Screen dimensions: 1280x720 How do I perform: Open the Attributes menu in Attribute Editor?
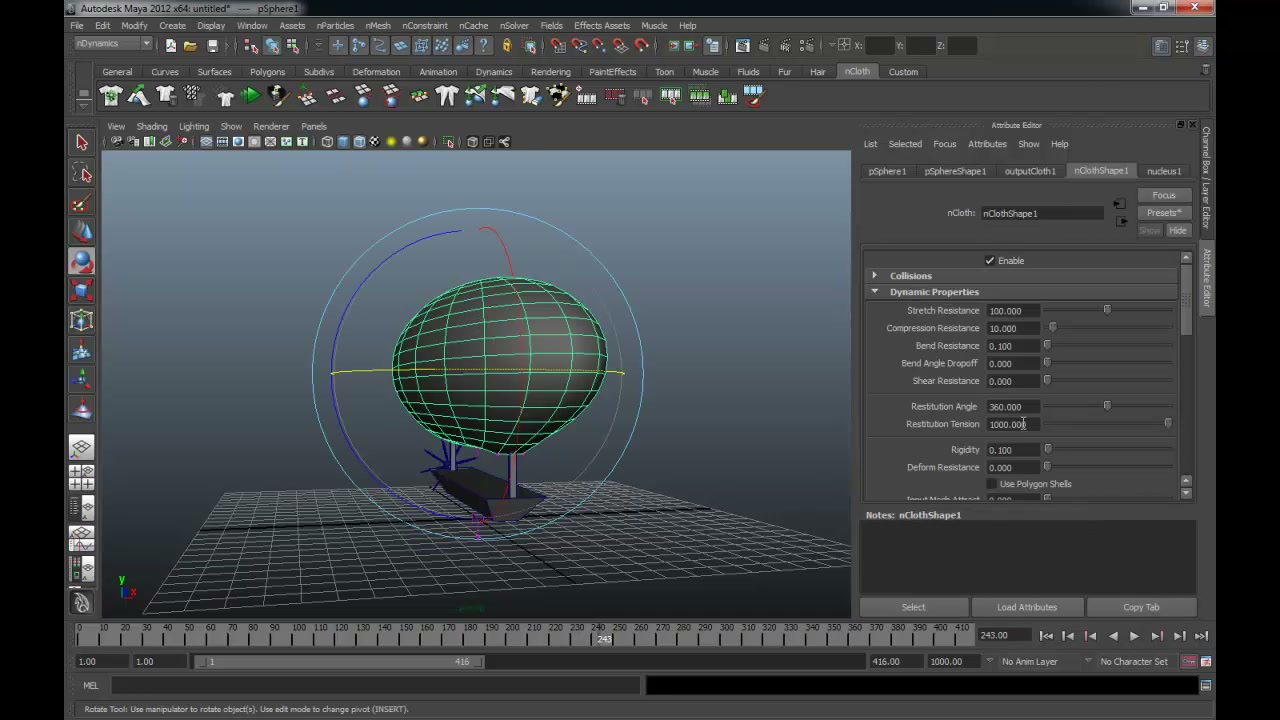pos(987,144)
